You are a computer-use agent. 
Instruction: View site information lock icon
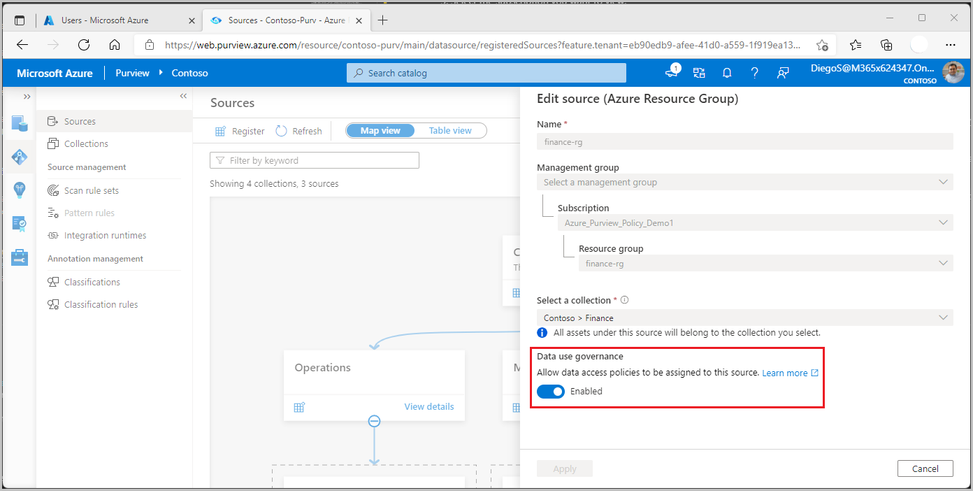[149, 45]
